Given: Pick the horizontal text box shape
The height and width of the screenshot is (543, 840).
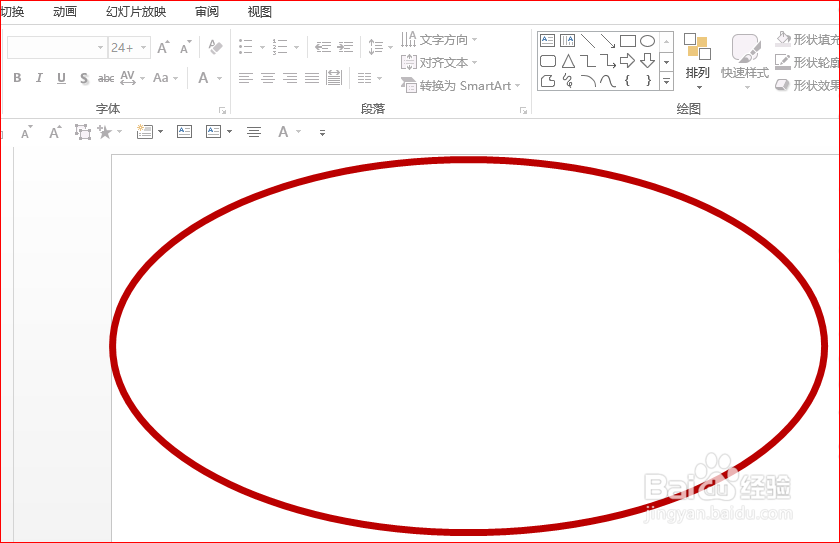Looking at the screenshot, I should 548,41.
